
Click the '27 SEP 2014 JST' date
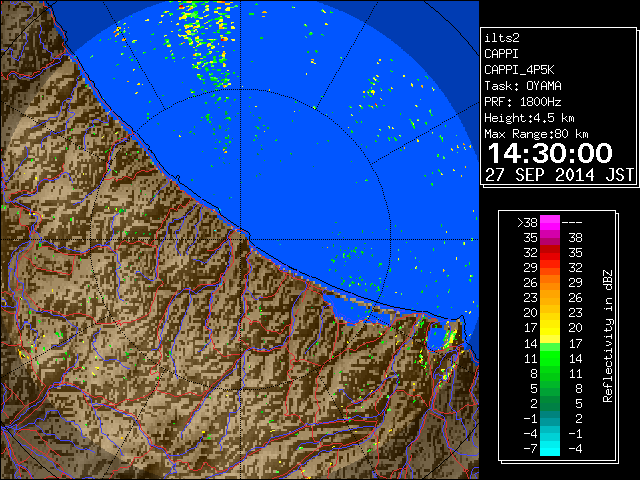coord(560,175)
